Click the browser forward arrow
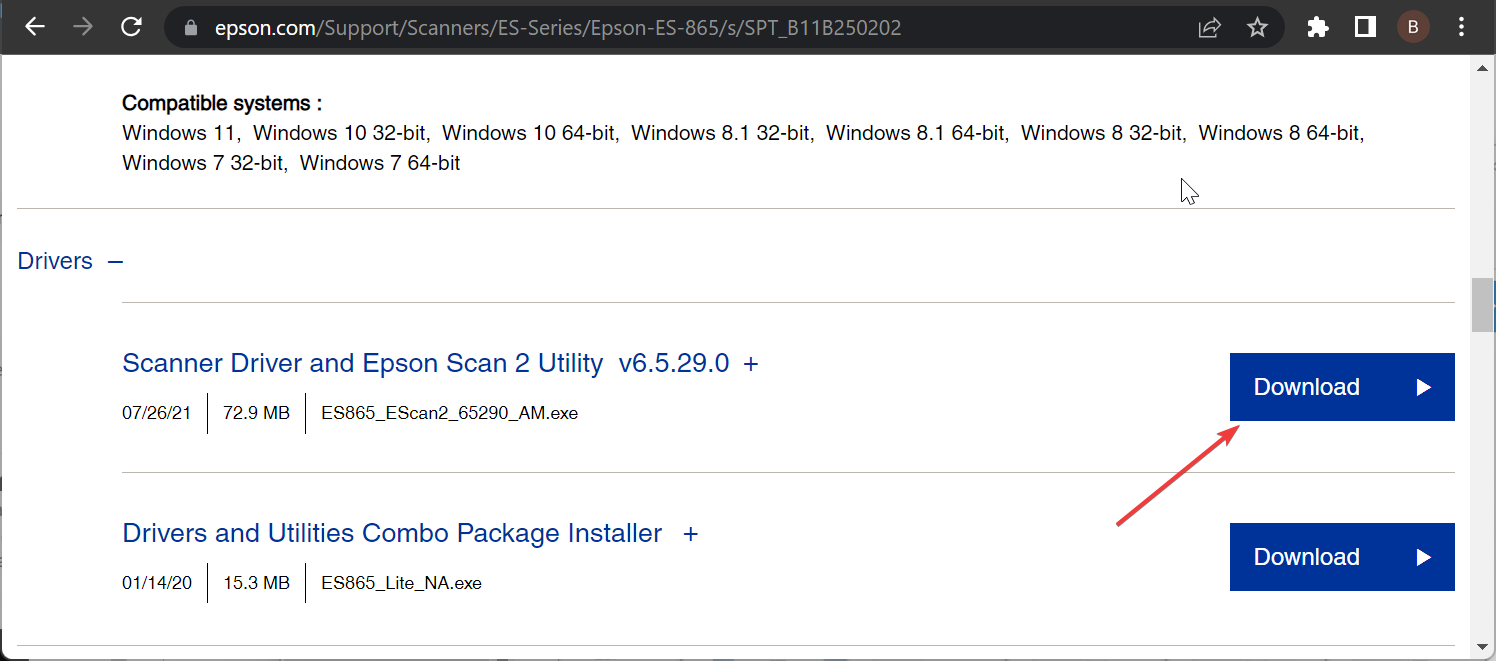1496x661 pixels. 83,28
